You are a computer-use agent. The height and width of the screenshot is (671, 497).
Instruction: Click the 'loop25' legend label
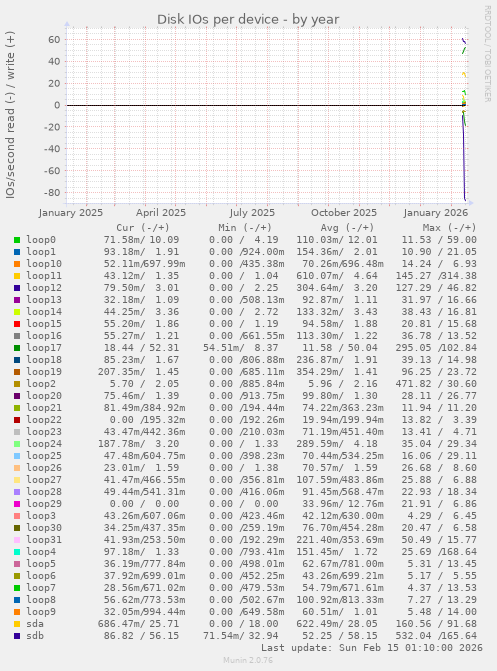coord(44,455)
